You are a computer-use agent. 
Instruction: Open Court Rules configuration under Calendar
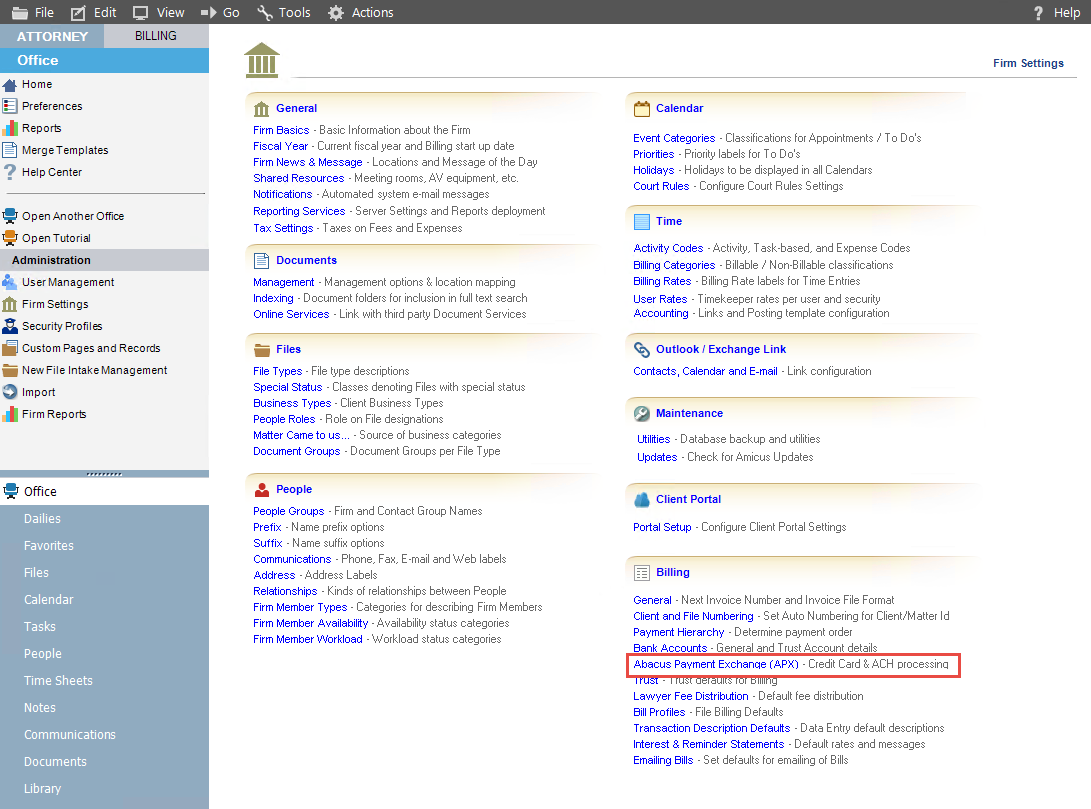tap(660, 185)
